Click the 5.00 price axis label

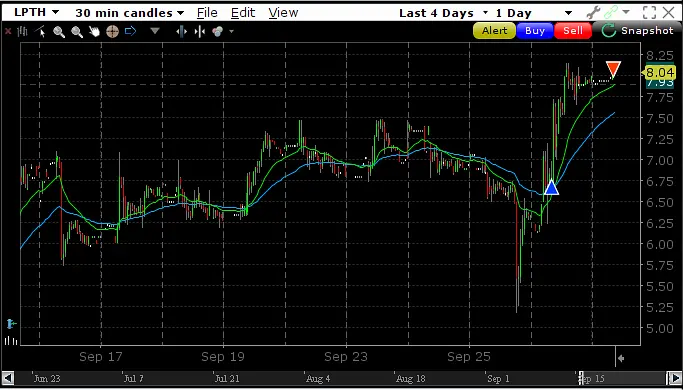click(x=660, y=329)
